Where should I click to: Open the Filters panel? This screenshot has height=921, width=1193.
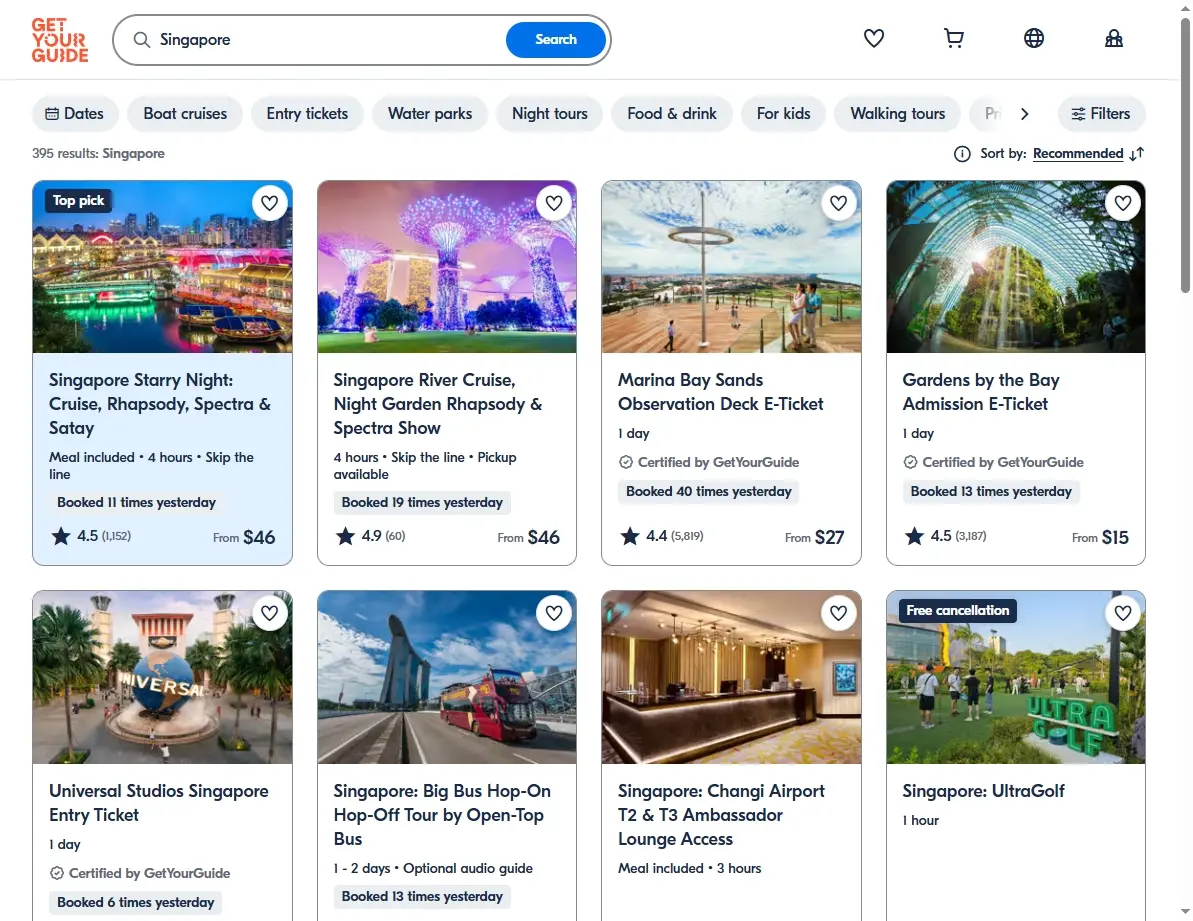click(x=1101, y=113)
